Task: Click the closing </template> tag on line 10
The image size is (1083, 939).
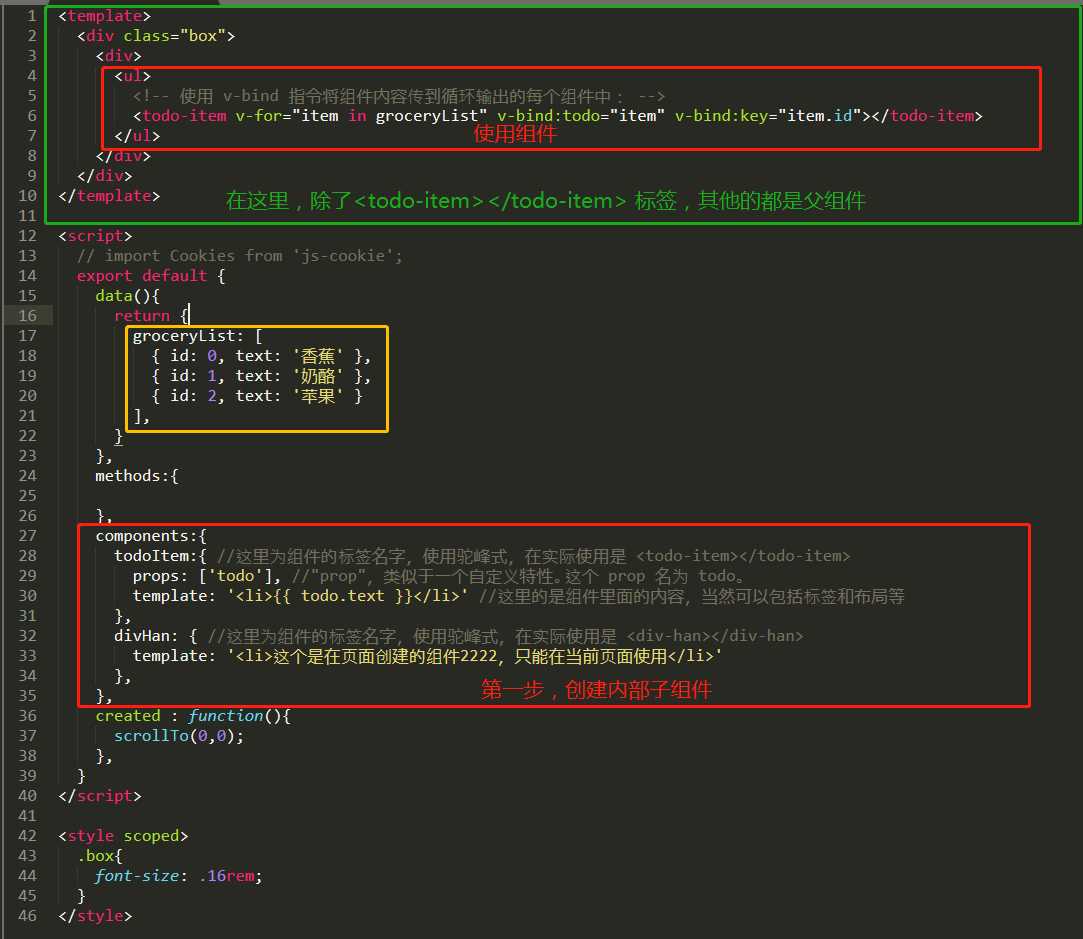Action: tap(109, 196)
